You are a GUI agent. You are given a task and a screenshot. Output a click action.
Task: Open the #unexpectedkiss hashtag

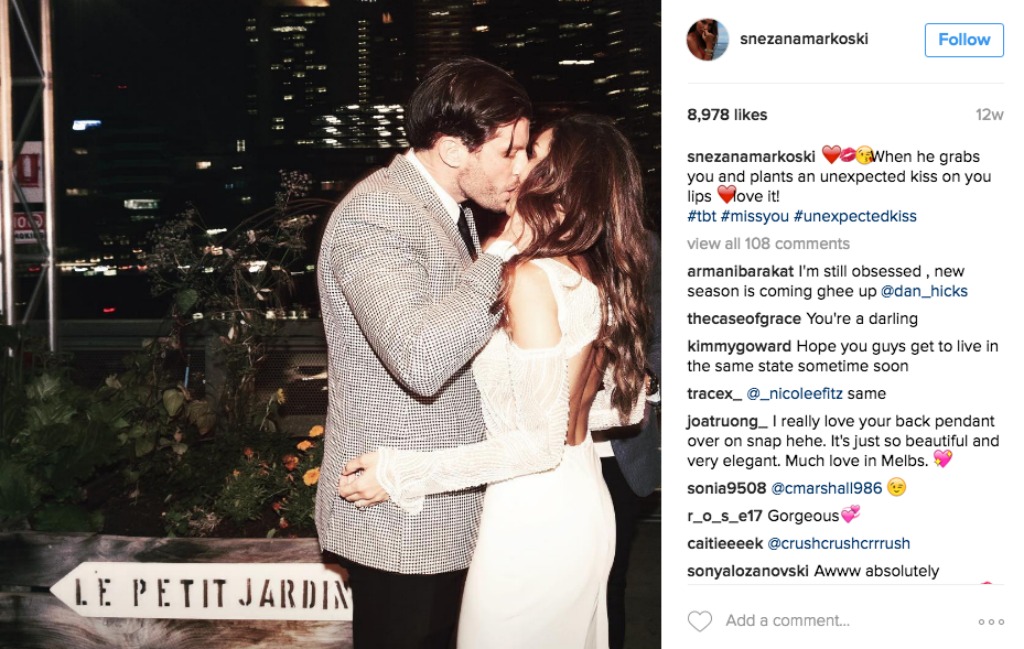pos(855,216)
